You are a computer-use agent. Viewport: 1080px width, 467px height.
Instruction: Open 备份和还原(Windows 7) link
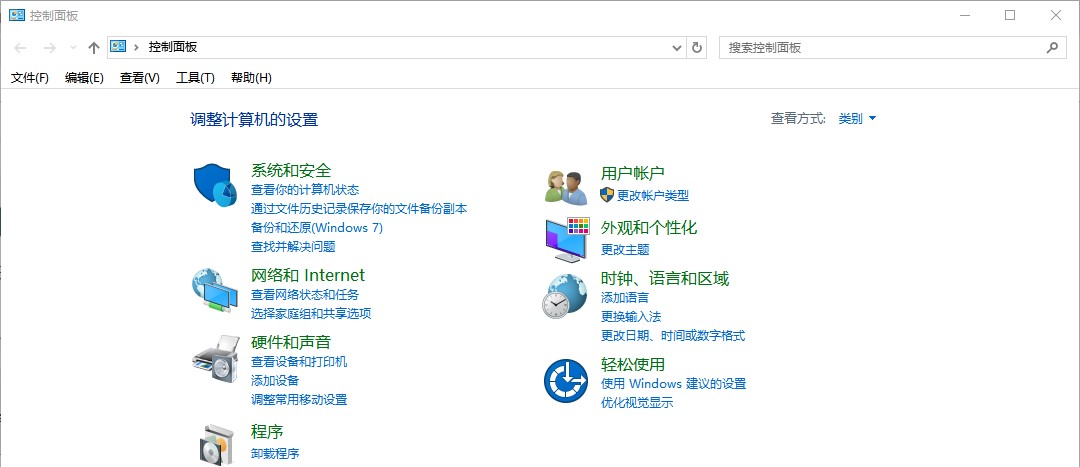point(317,227)
